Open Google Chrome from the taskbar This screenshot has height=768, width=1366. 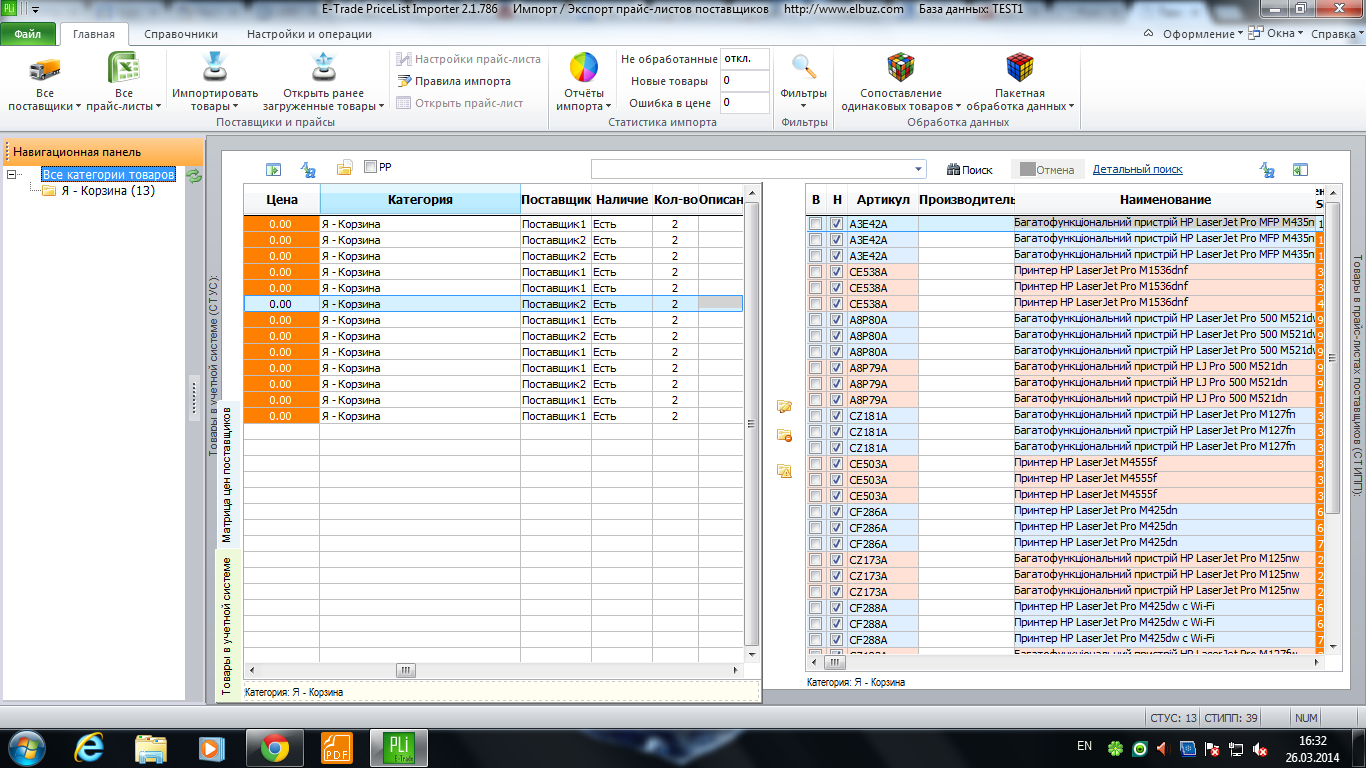(275, 747)
